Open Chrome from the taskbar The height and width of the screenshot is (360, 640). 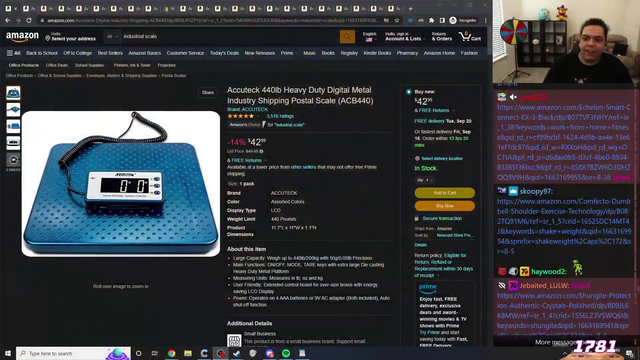pos(171,353)
